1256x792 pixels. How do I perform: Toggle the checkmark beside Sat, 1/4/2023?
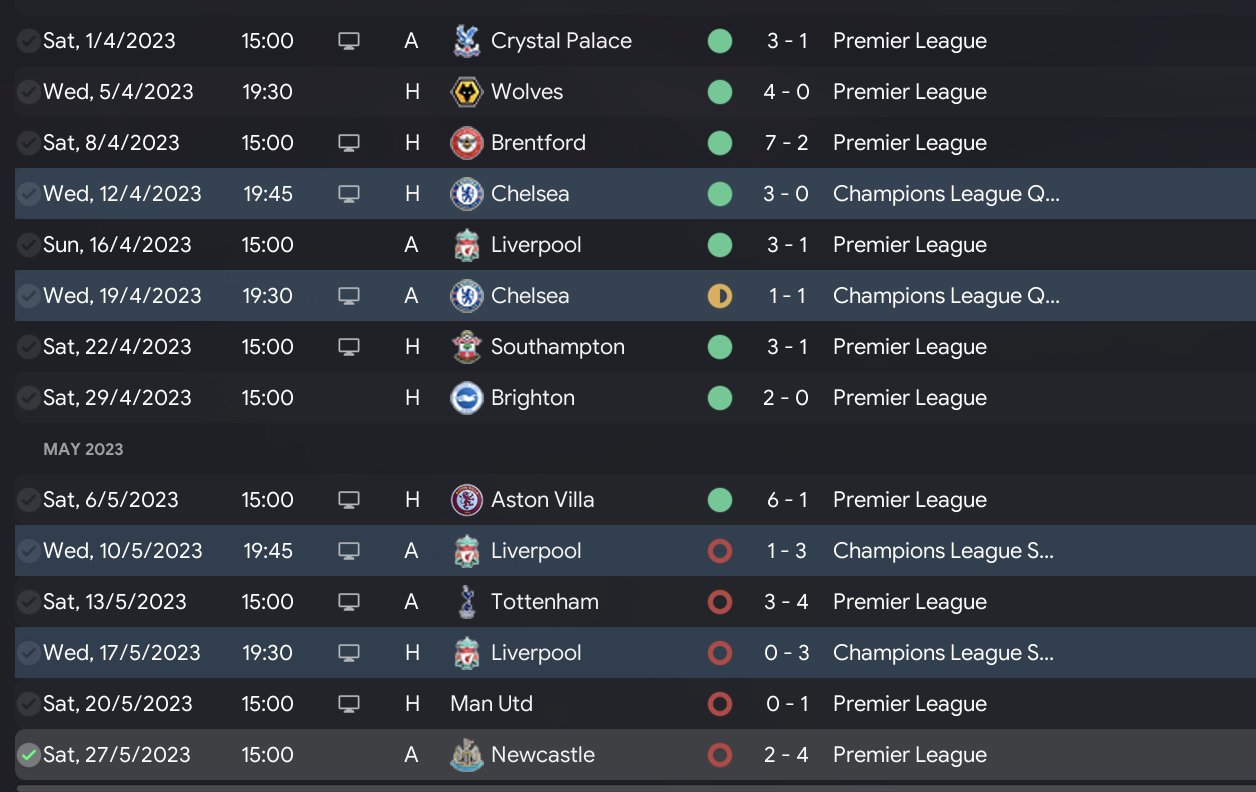(28, 41)
